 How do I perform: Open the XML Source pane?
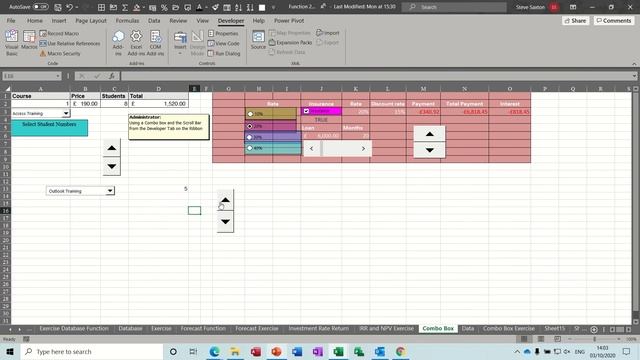[x=258, y=40]
